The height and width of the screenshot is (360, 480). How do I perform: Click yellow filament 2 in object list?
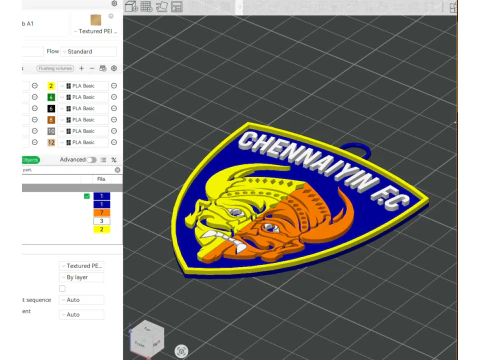tap(102, 229)
